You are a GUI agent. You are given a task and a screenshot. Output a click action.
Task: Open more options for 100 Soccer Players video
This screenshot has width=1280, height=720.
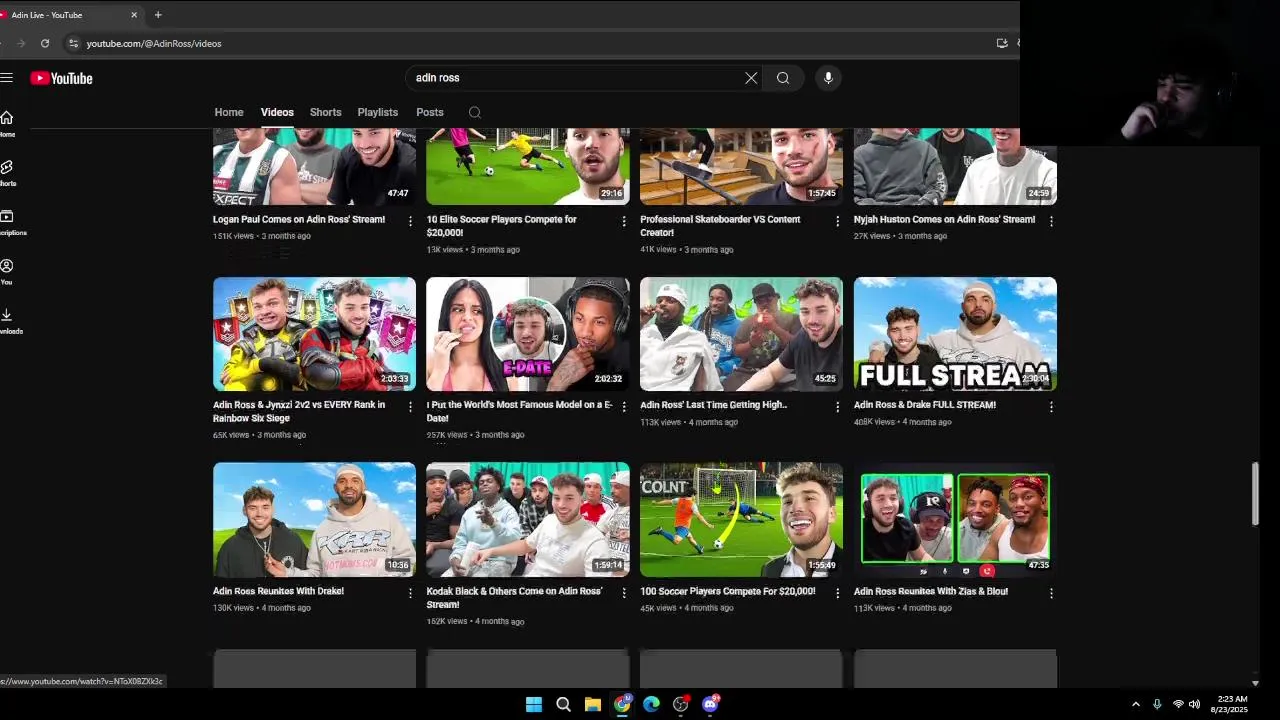(838, 593)
